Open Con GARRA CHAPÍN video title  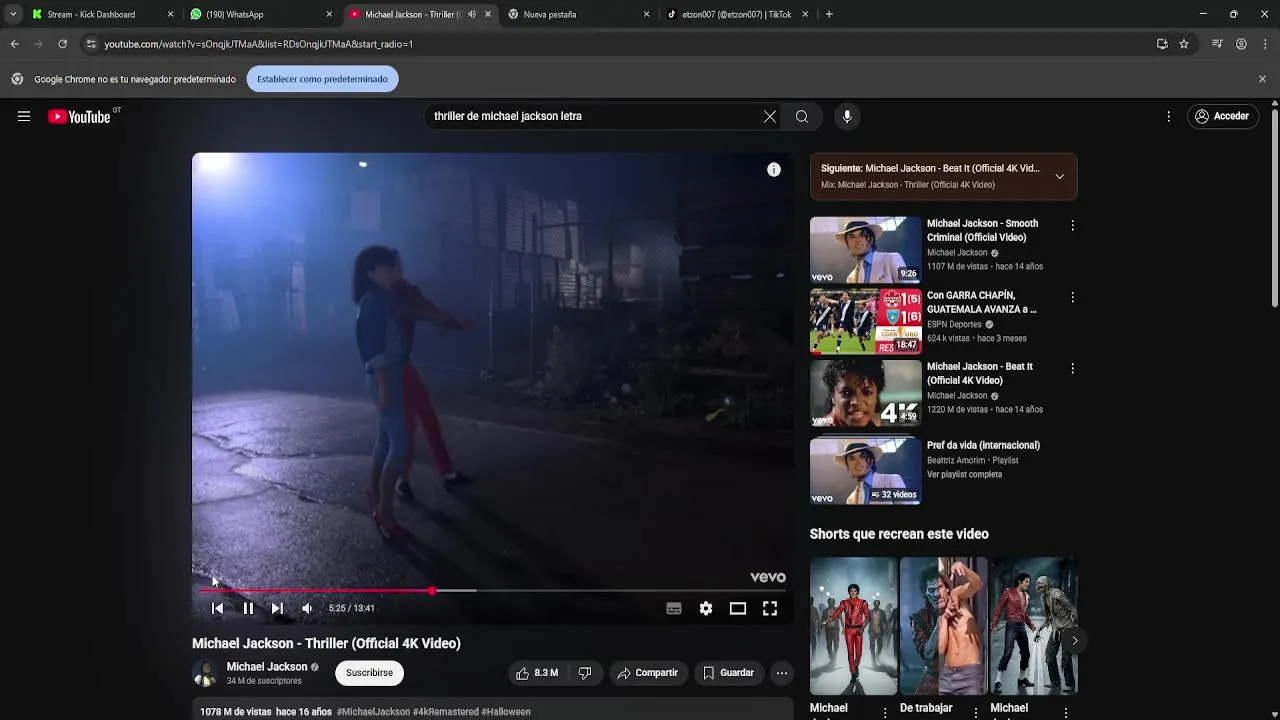click(981, 302)
